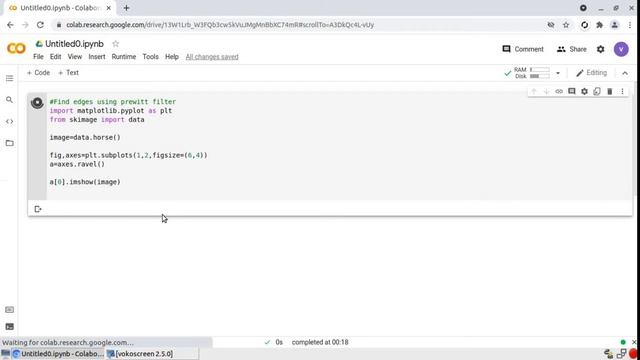Viewport: 640px width, 360px height.
Task: Open the File menu
Action: coord(38,57)
